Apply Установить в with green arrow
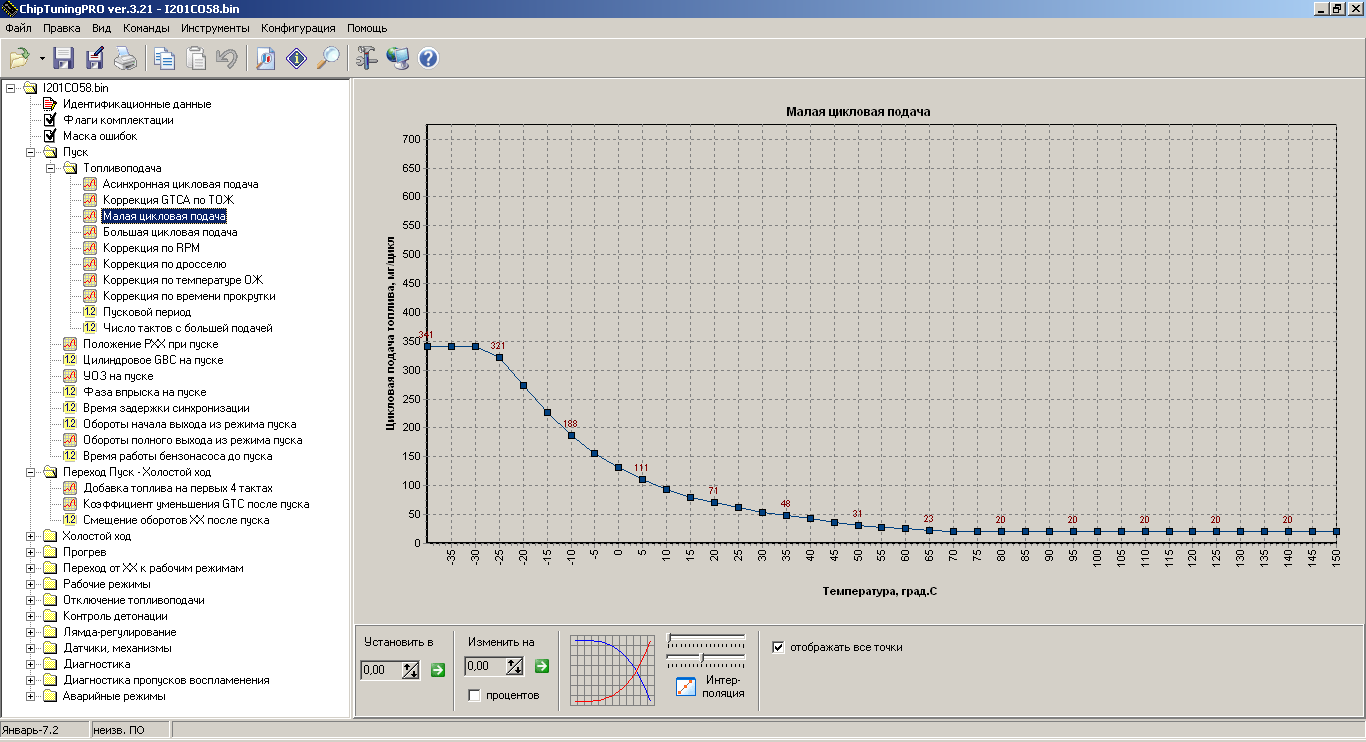 (x=438, y=669)
